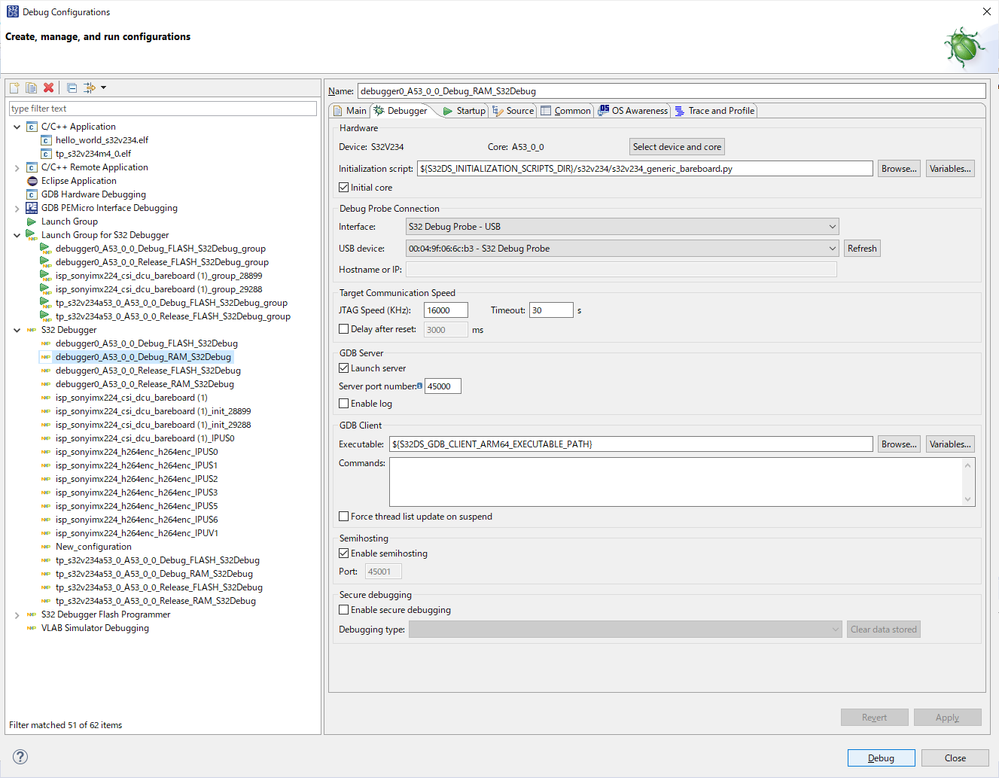Delete selected configuration with red X icon
Screen dimensions: 999x778
click(x=48, y=88)
